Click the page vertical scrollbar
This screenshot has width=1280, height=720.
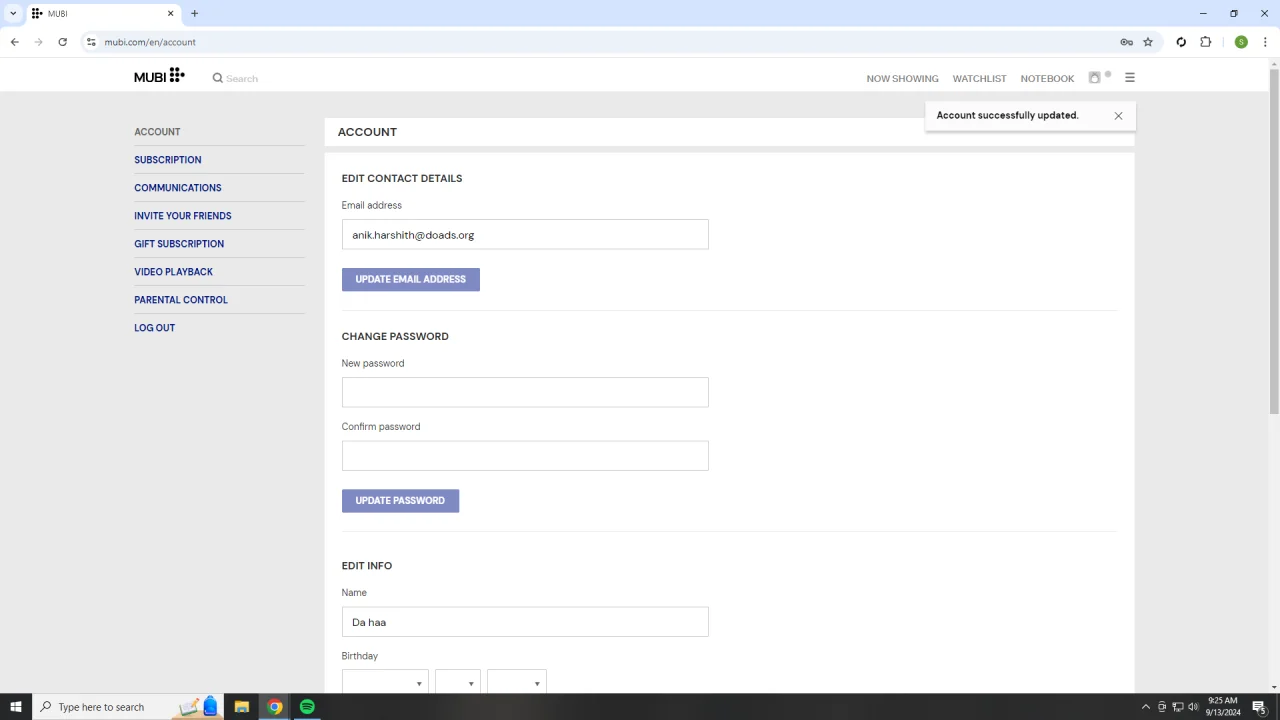point(1274,240)
